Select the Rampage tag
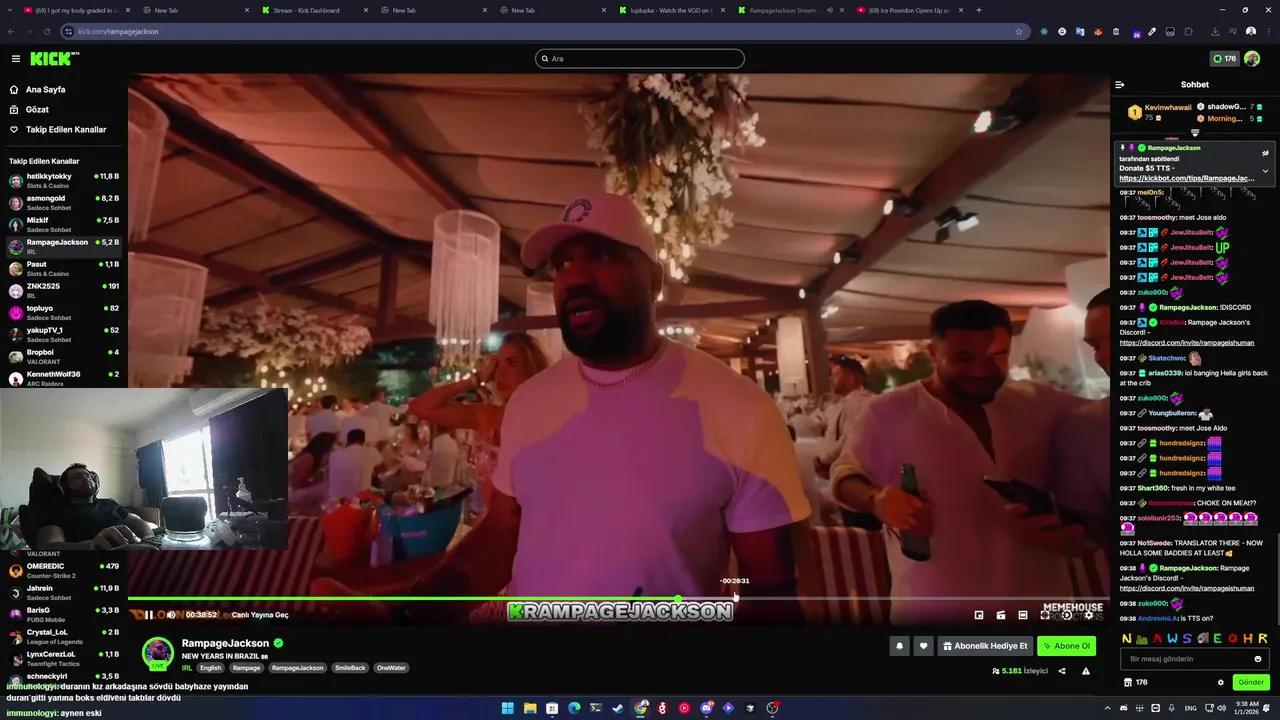This screenshot has width=1280, height=720. tap(246, 668)
